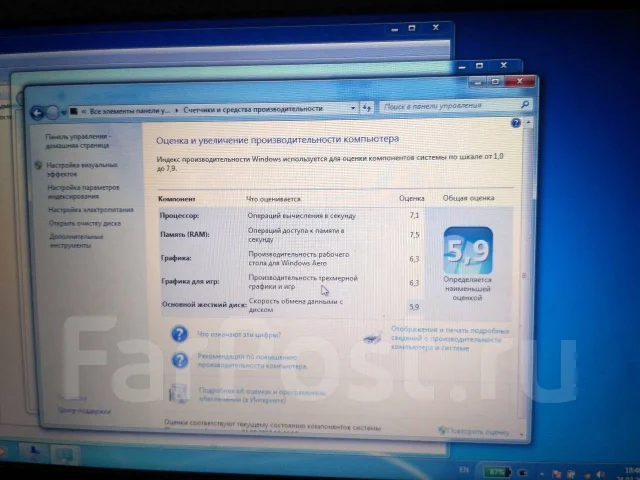Click the 'Общая оценка' column header
The width and height of the screenshot is (640, 480).
pyautogui.click(x=469, y=198)
